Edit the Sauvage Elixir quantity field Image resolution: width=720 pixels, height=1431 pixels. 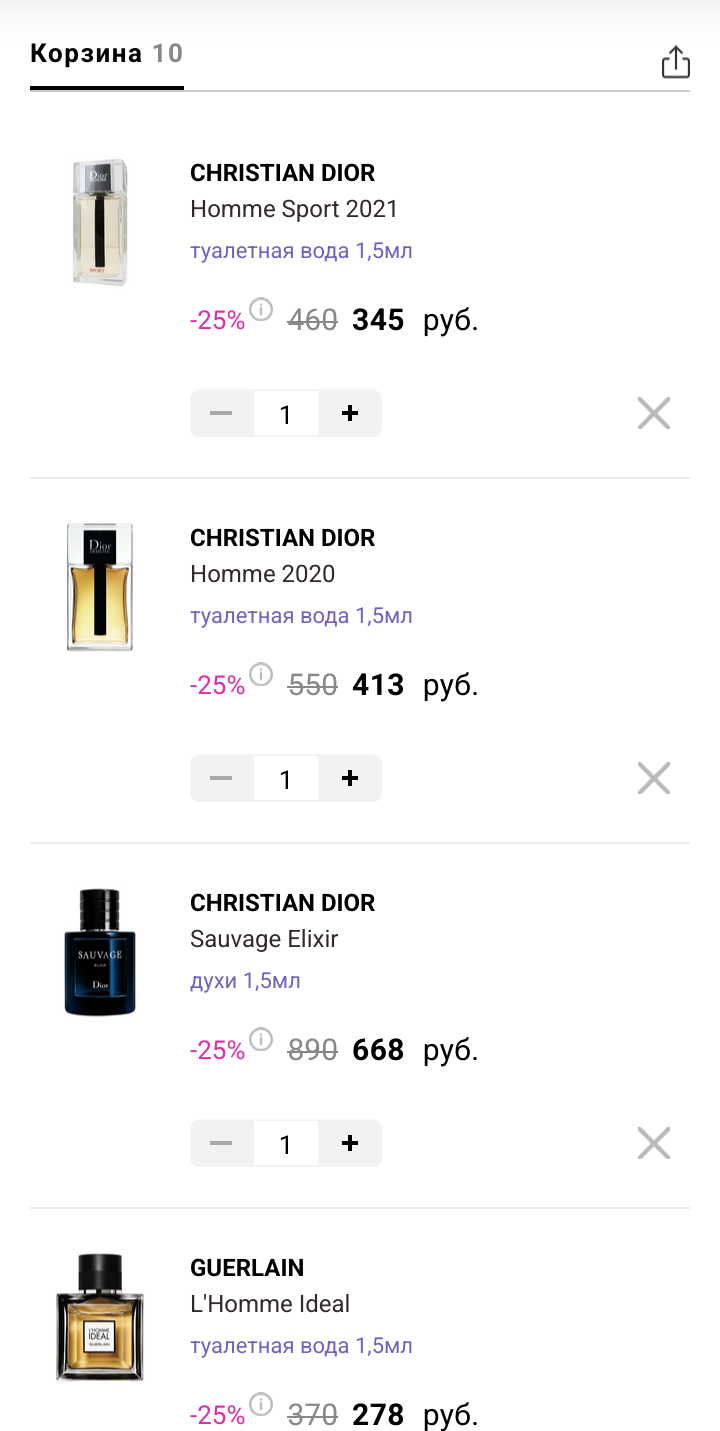tap(286, 1143)
